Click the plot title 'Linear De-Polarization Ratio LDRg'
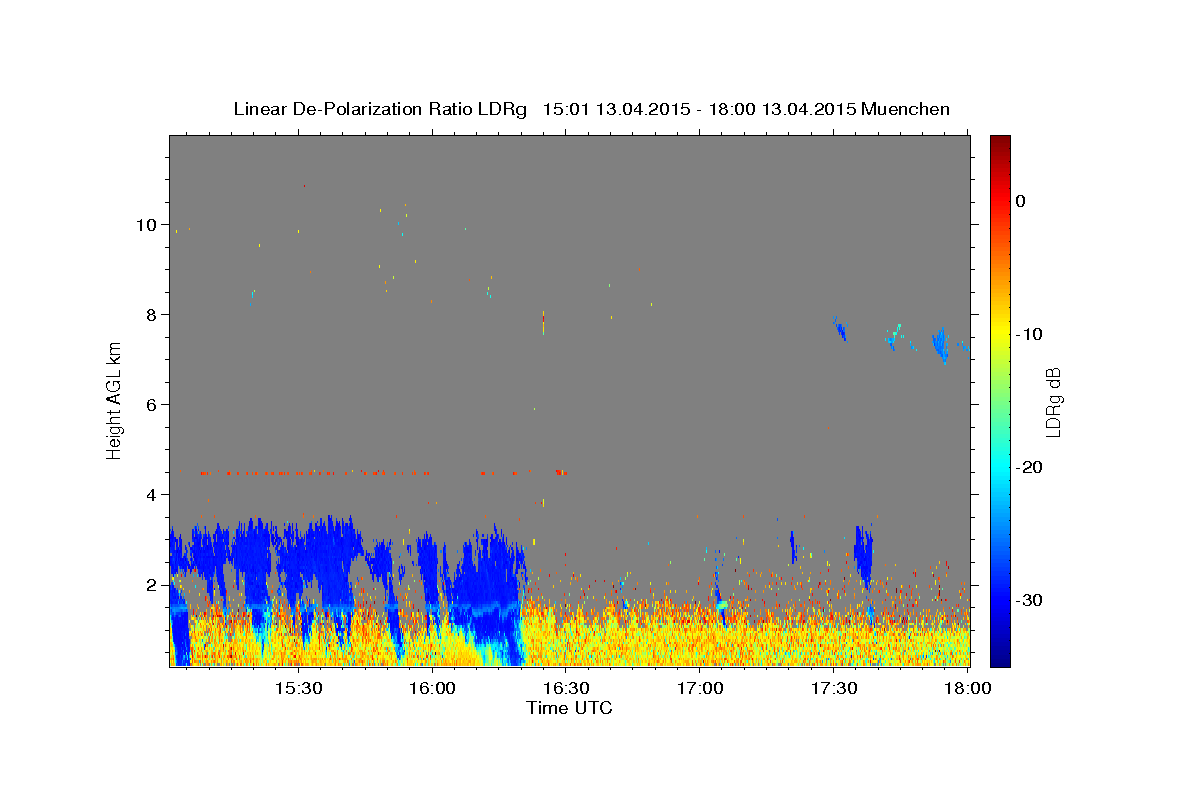Image resolution: width=1200 pixels, height=800 pixels. tap(380, 109)
